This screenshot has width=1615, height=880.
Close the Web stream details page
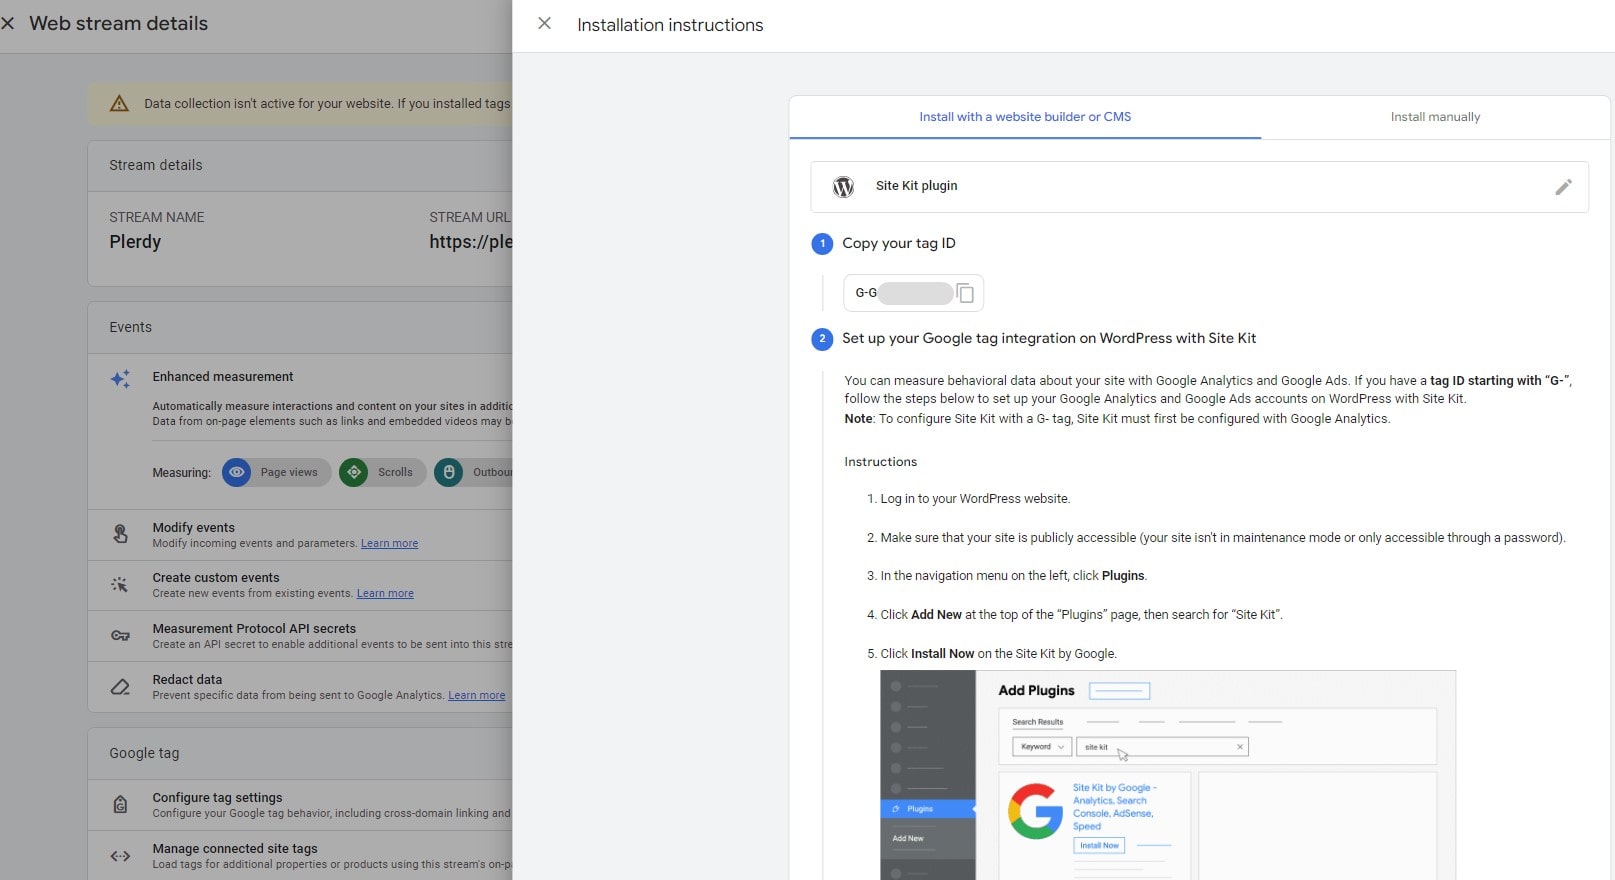point(8,23)
